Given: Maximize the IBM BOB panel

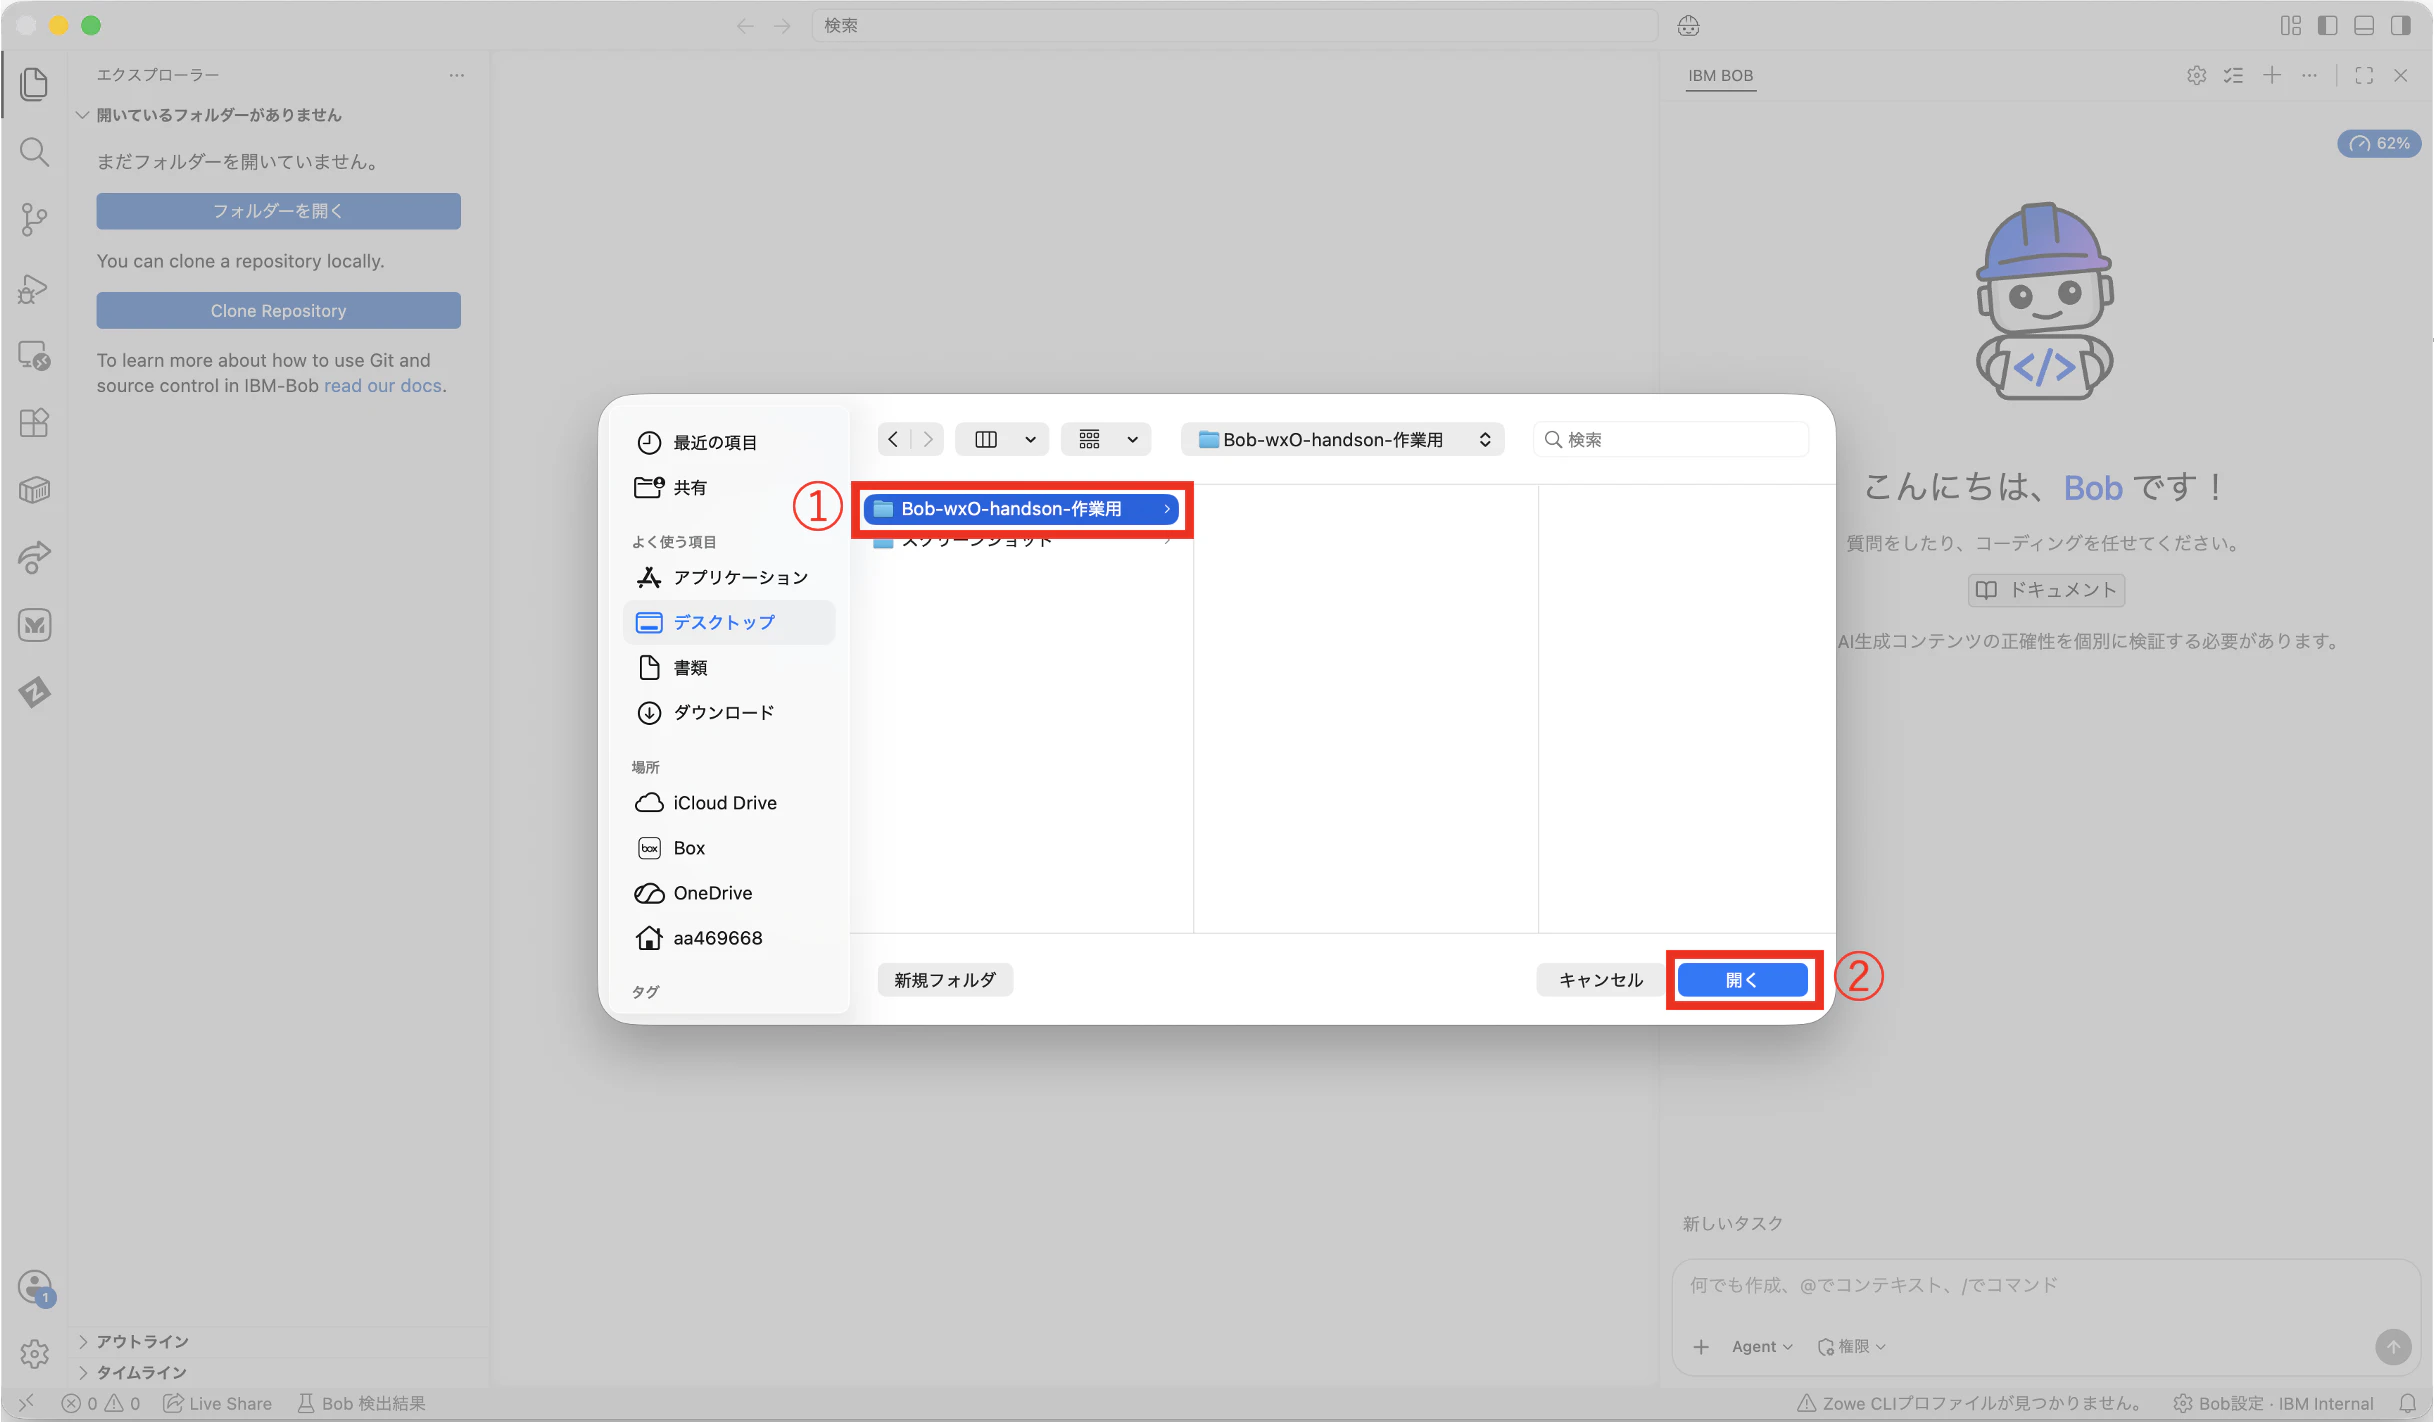Looking at the screenshot, I should pos(2364,76).
